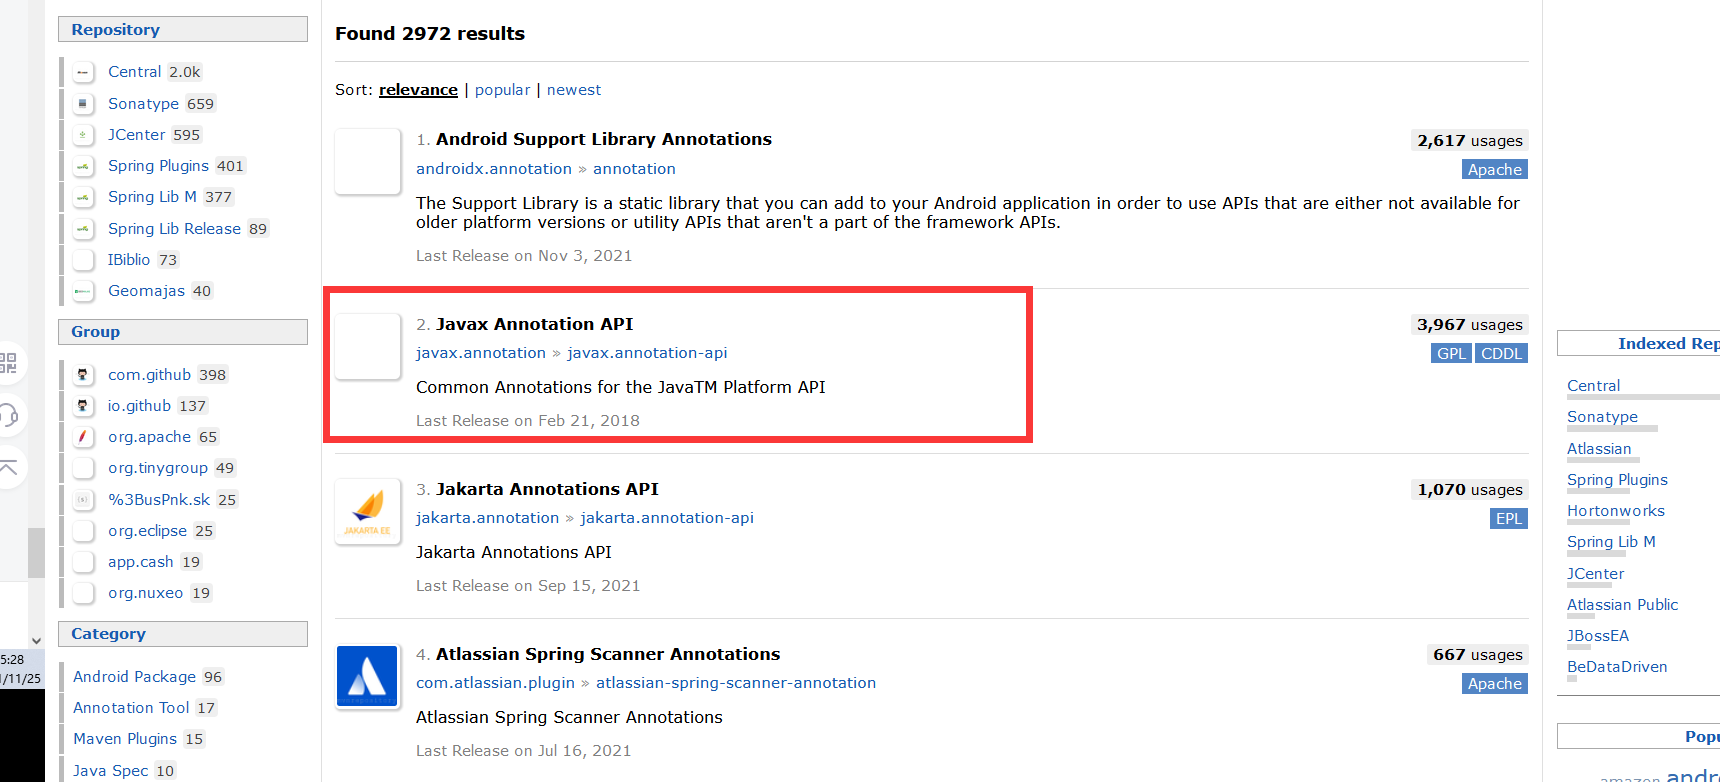Open Javax Annotation API result title

point(534,324)
